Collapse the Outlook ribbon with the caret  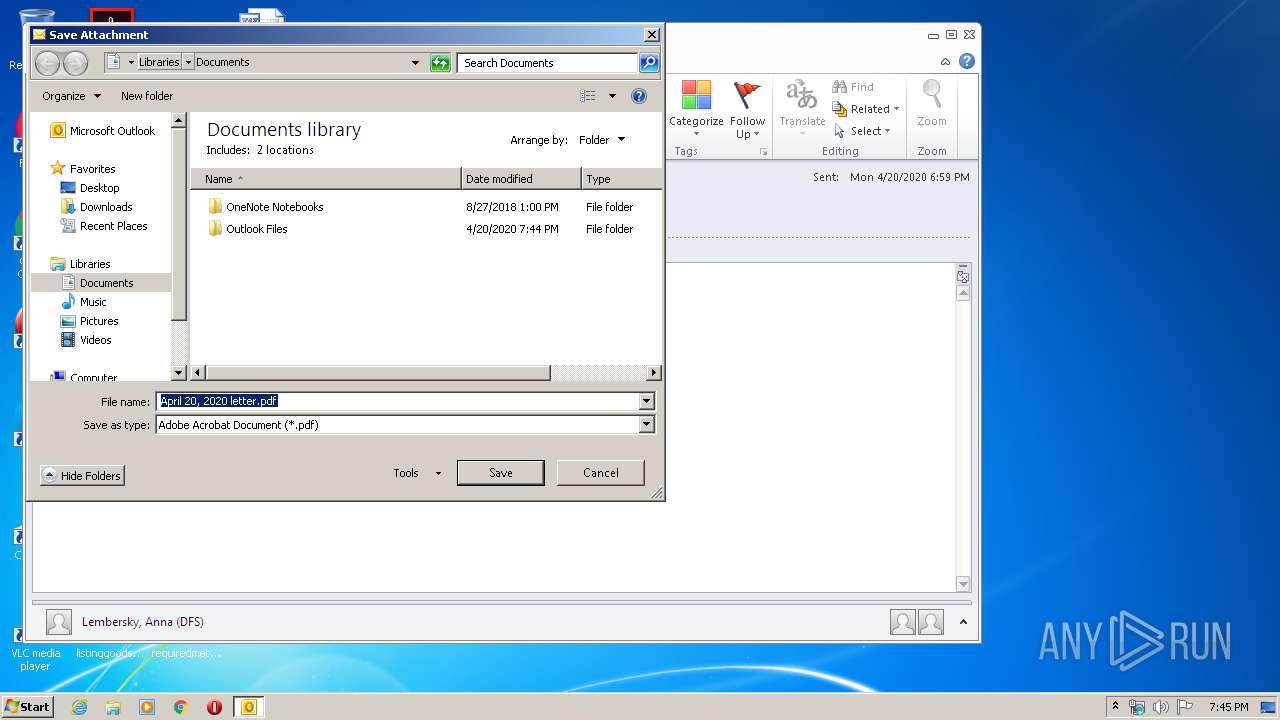945,62
